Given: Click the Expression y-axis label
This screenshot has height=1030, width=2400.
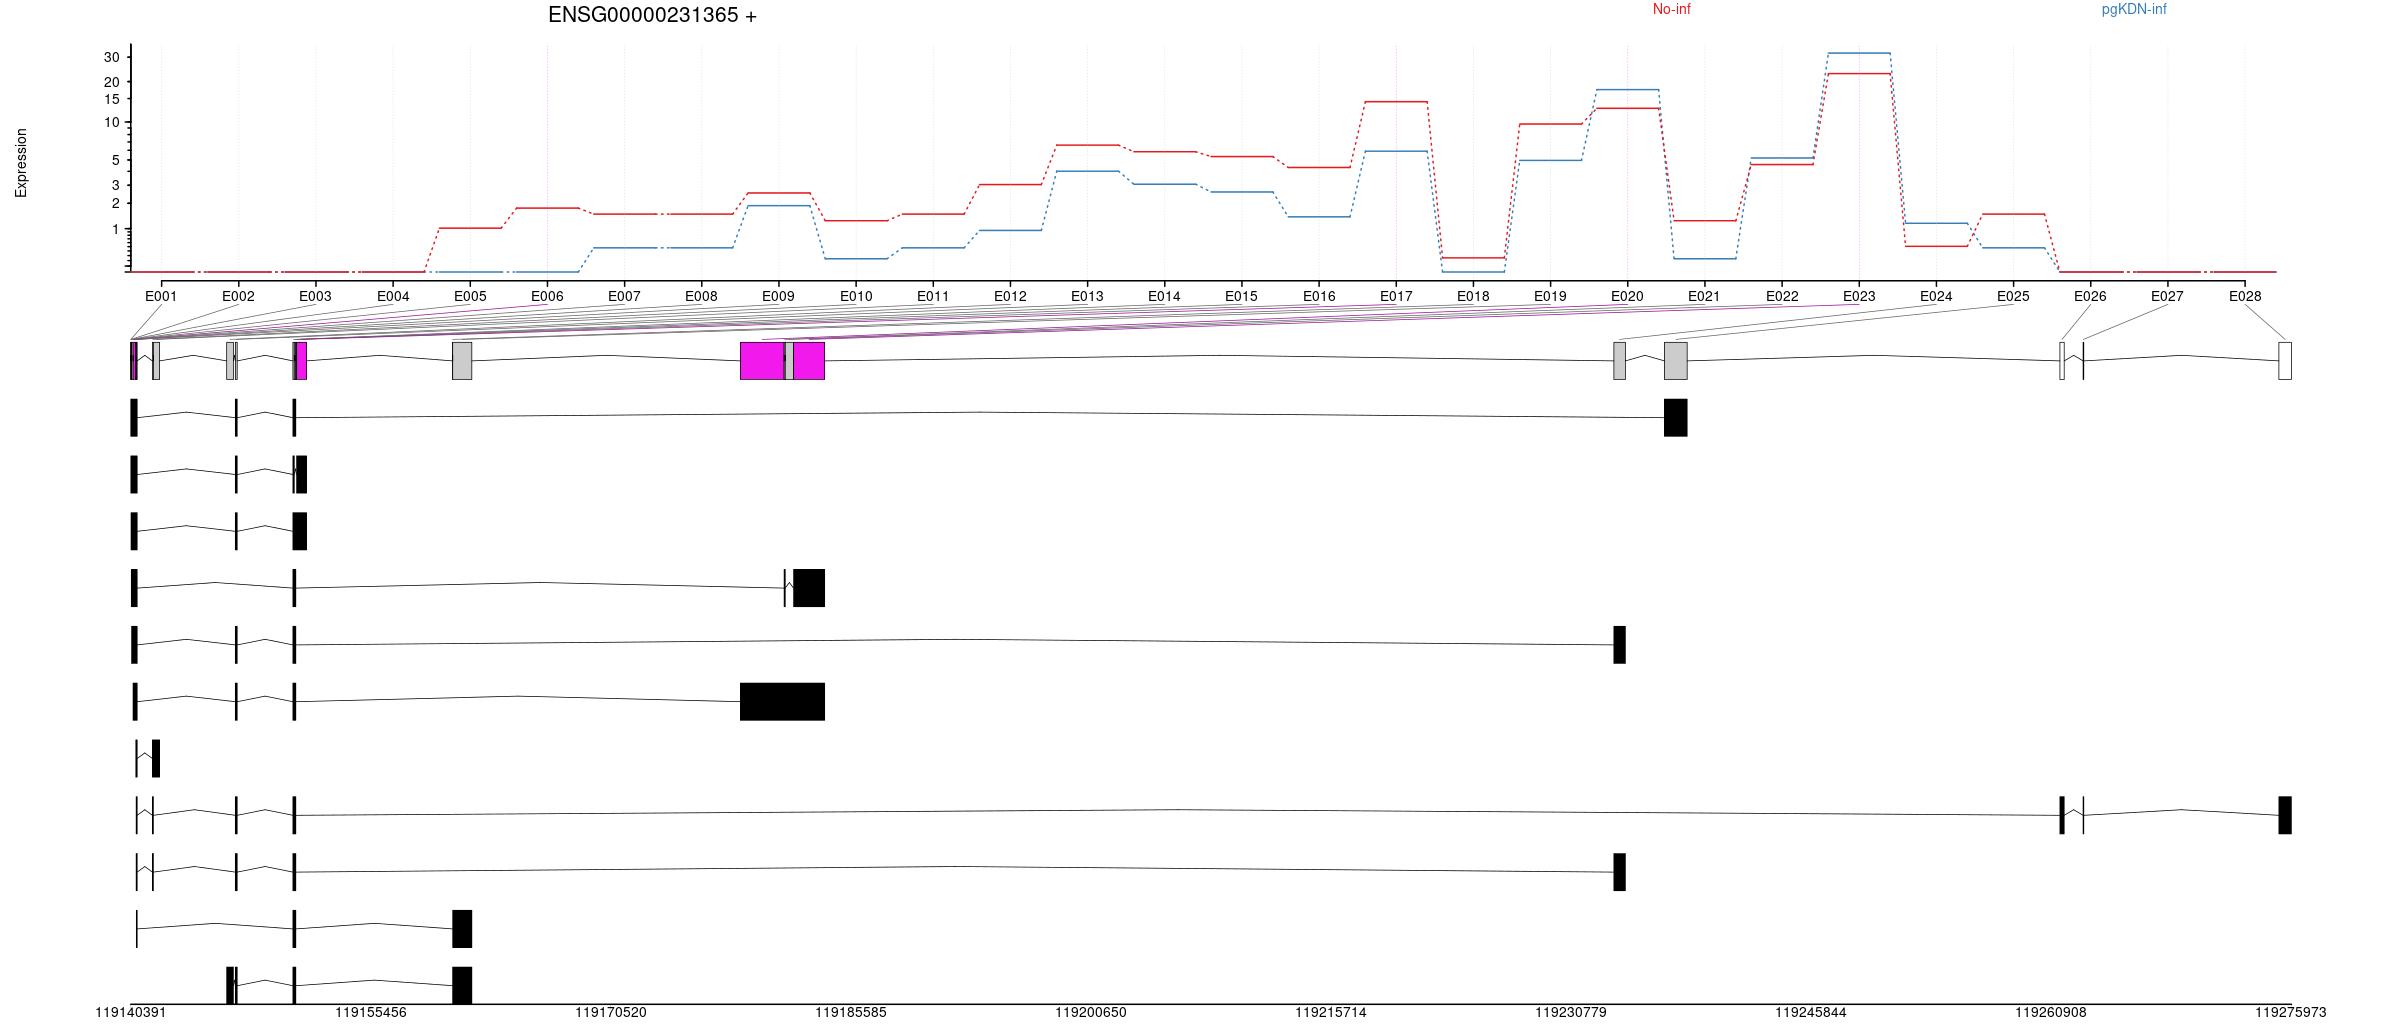Looking at the screenshot, I should click(x=21, y=163).
